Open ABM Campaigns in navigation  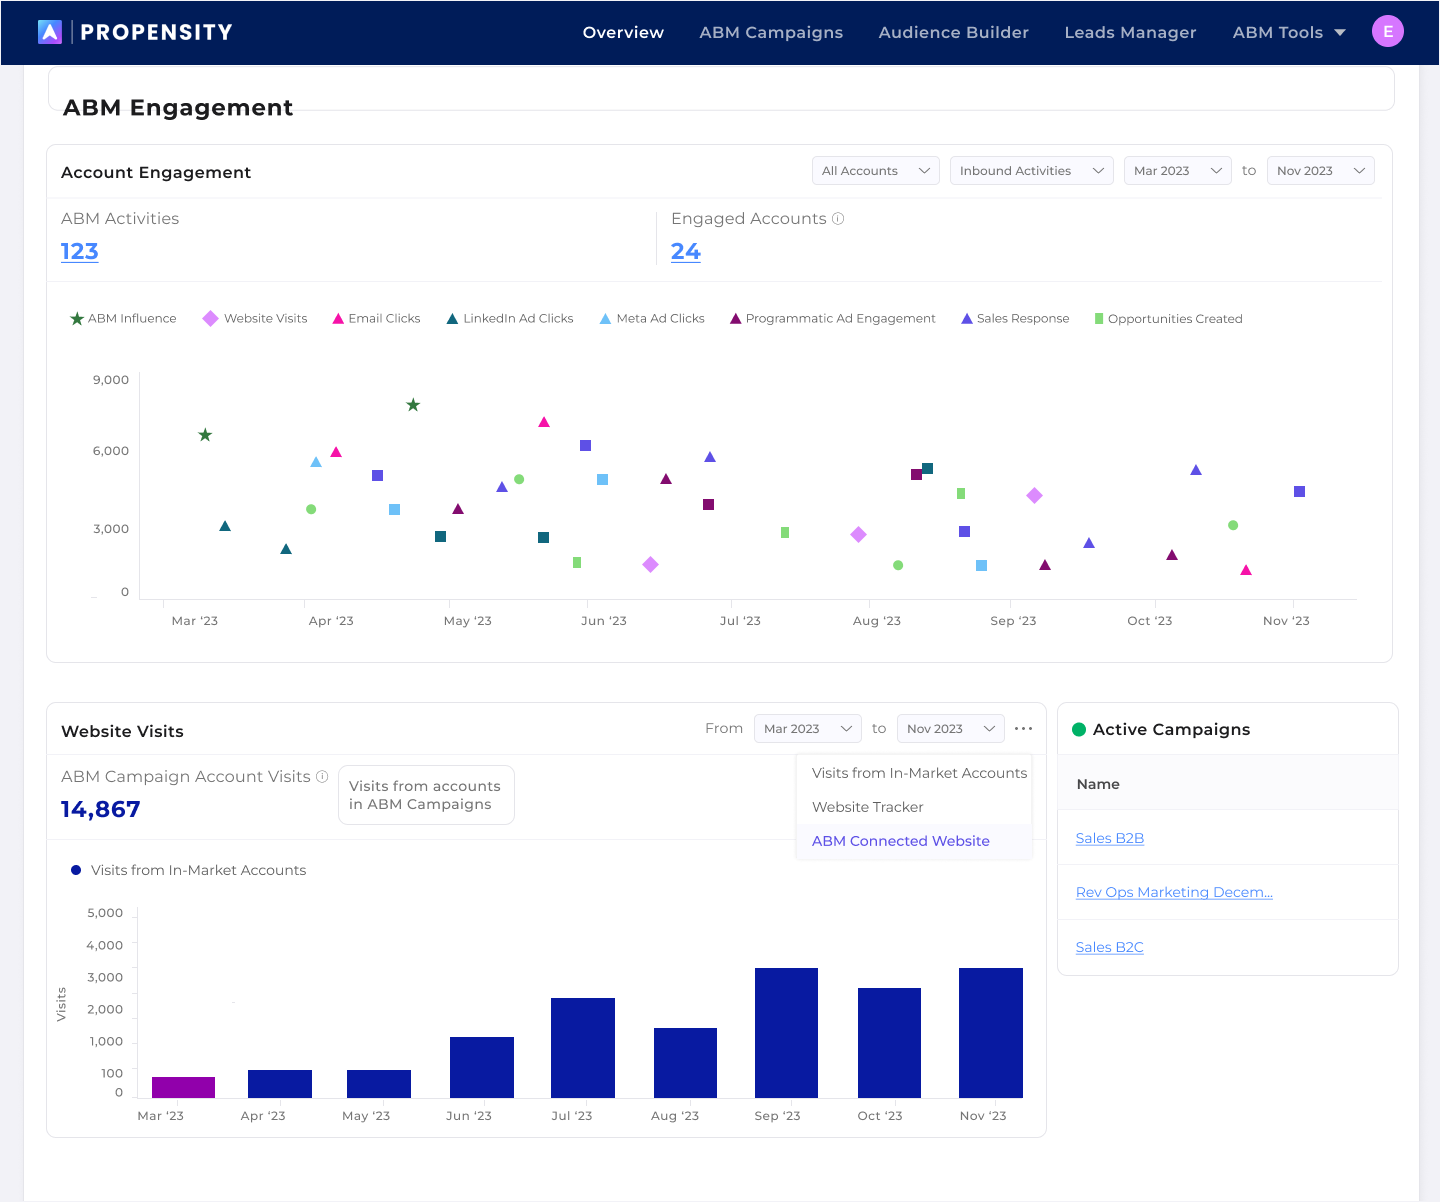click(x=771, y=33)
